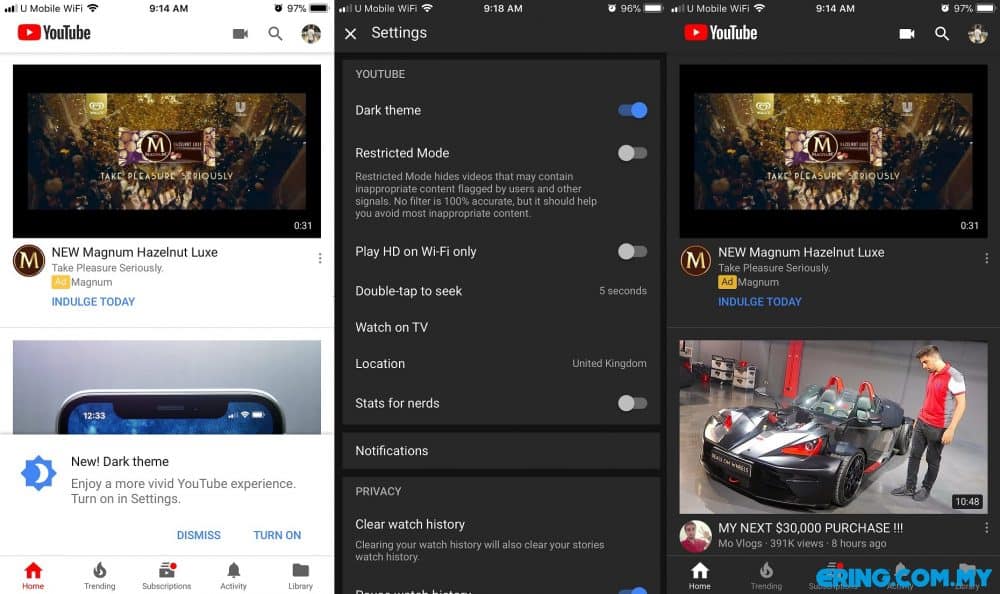Tap the Dark theme setting label
The height and width of the screenshot is (594, 1000).
click(x=388, y=110)
